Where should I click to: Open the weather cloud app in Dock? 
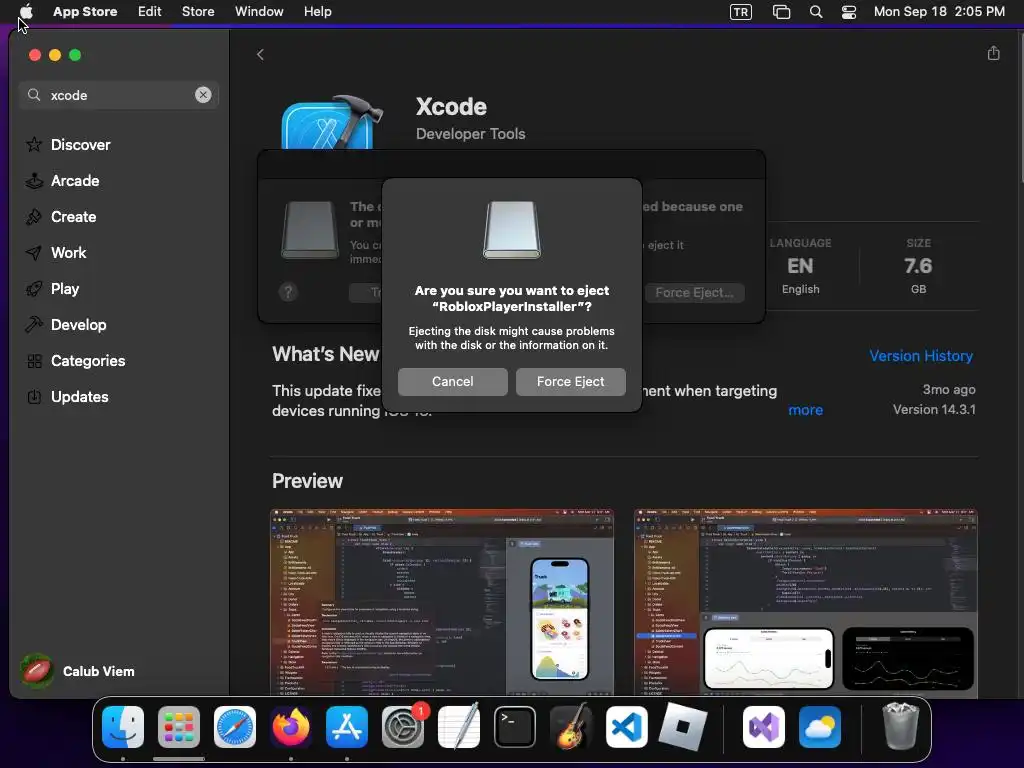[x=820, y=727]
